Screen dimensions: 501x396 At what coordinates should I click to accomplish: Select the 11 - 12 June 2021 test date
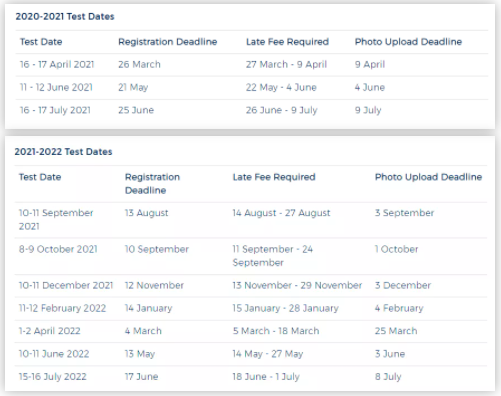(x=56, y=87)
